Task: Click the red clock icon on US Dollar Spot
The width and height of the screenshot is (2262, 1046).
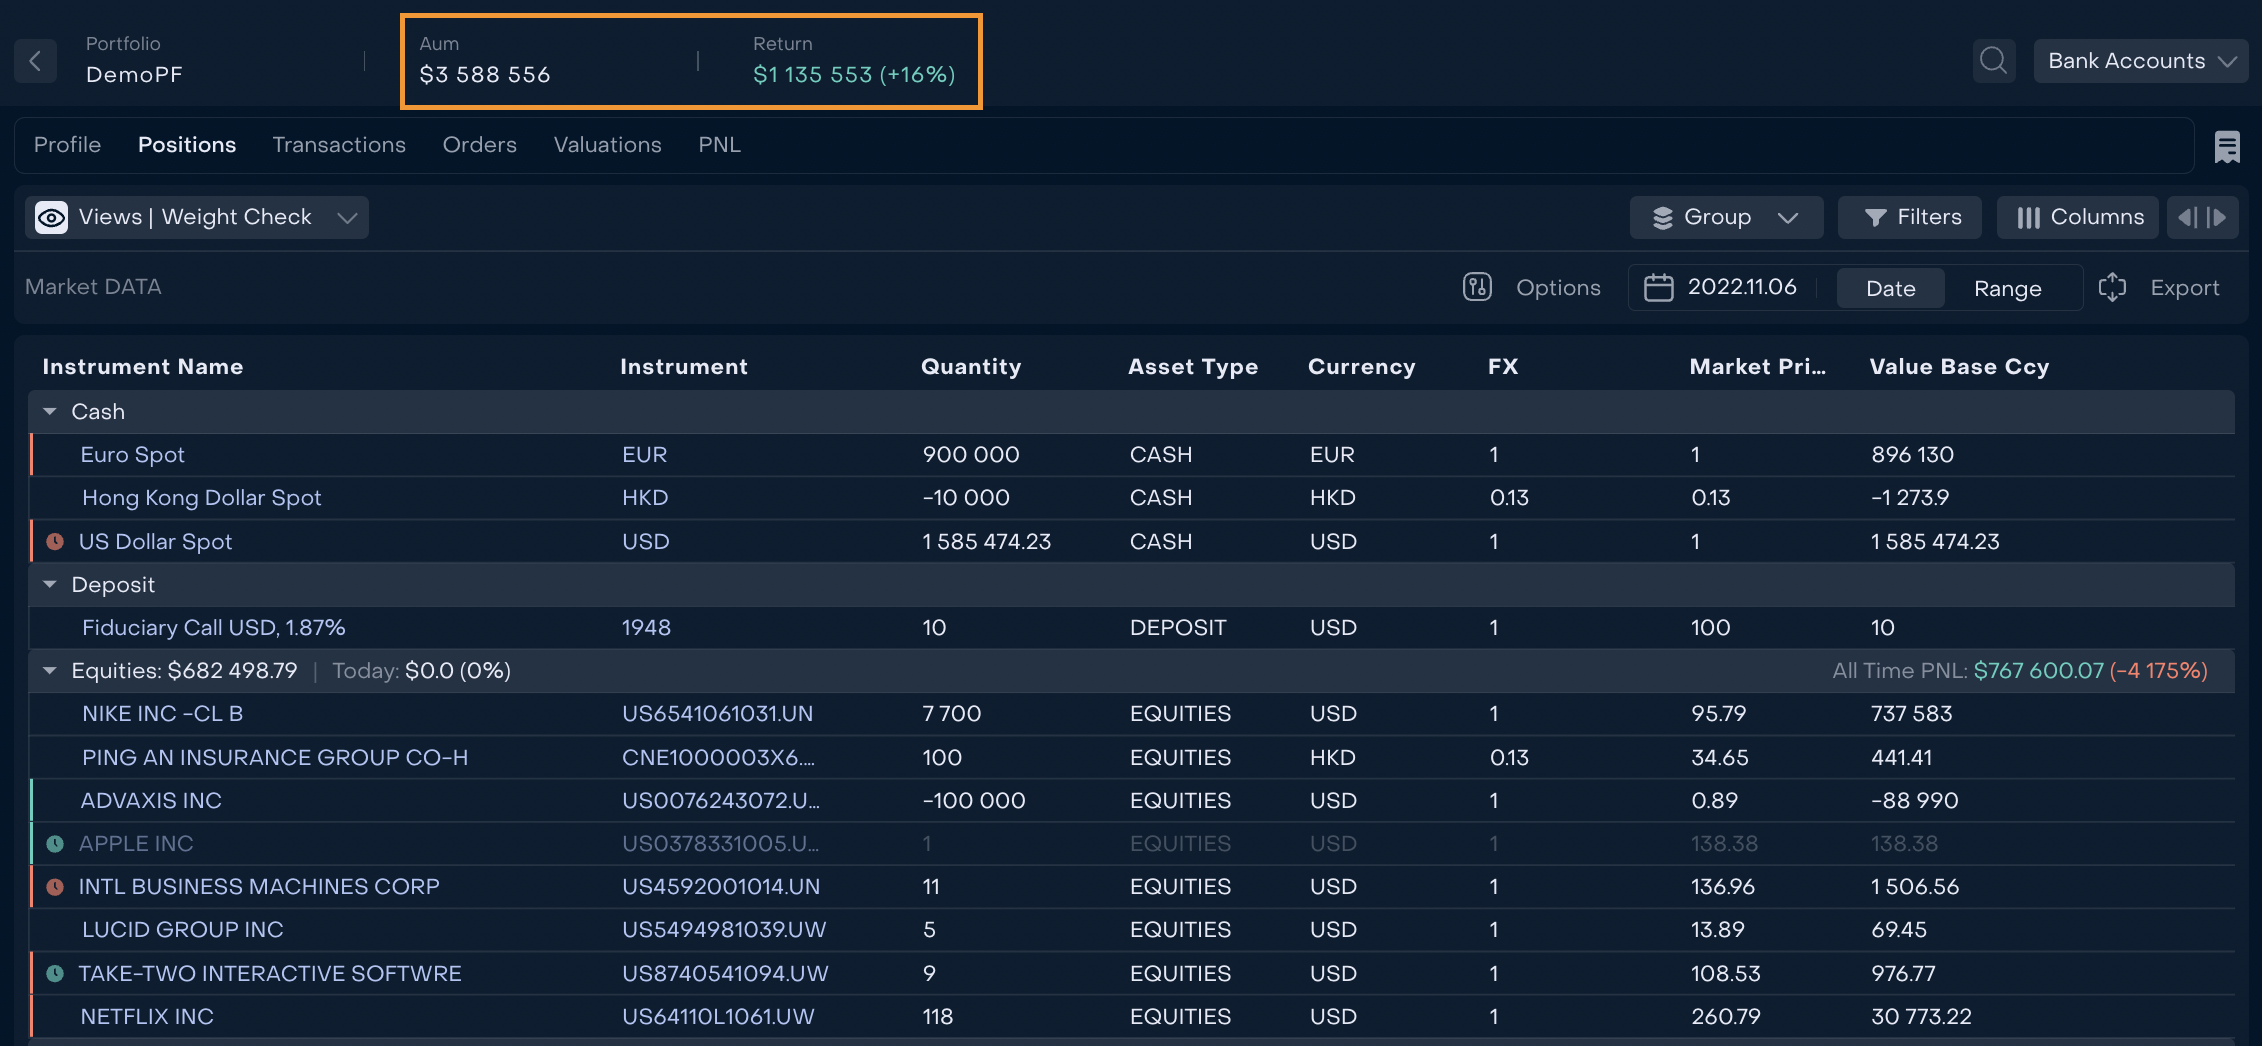Action: click(56, 542)
